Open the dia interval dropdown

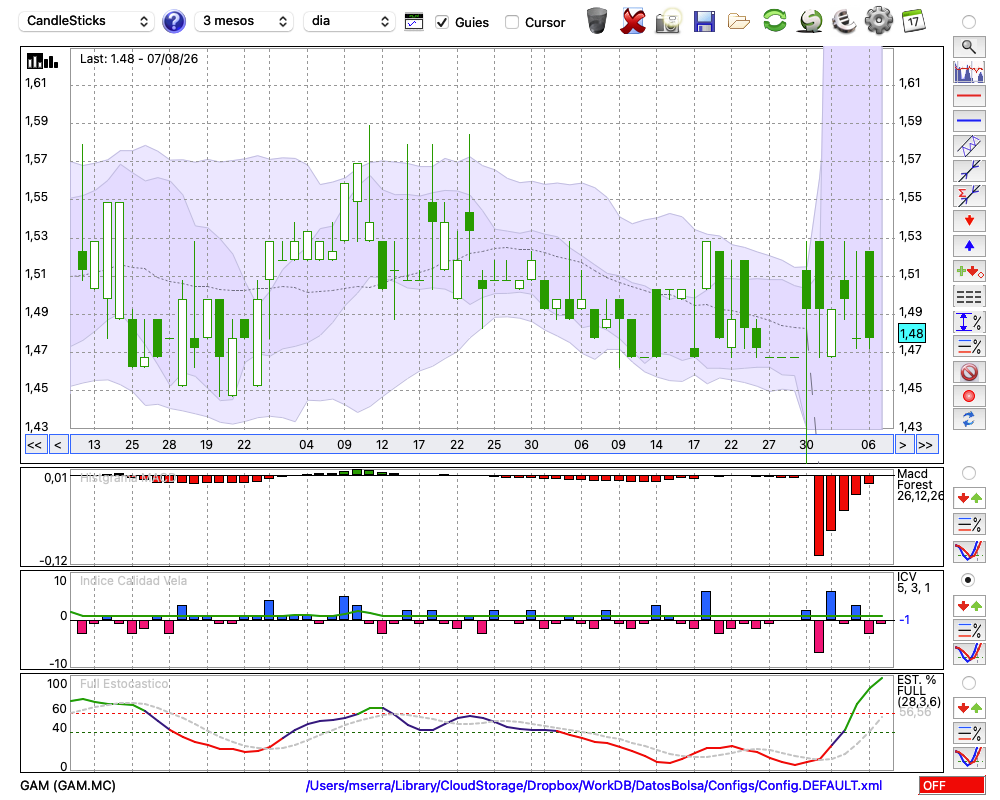(x=349, y=21)
